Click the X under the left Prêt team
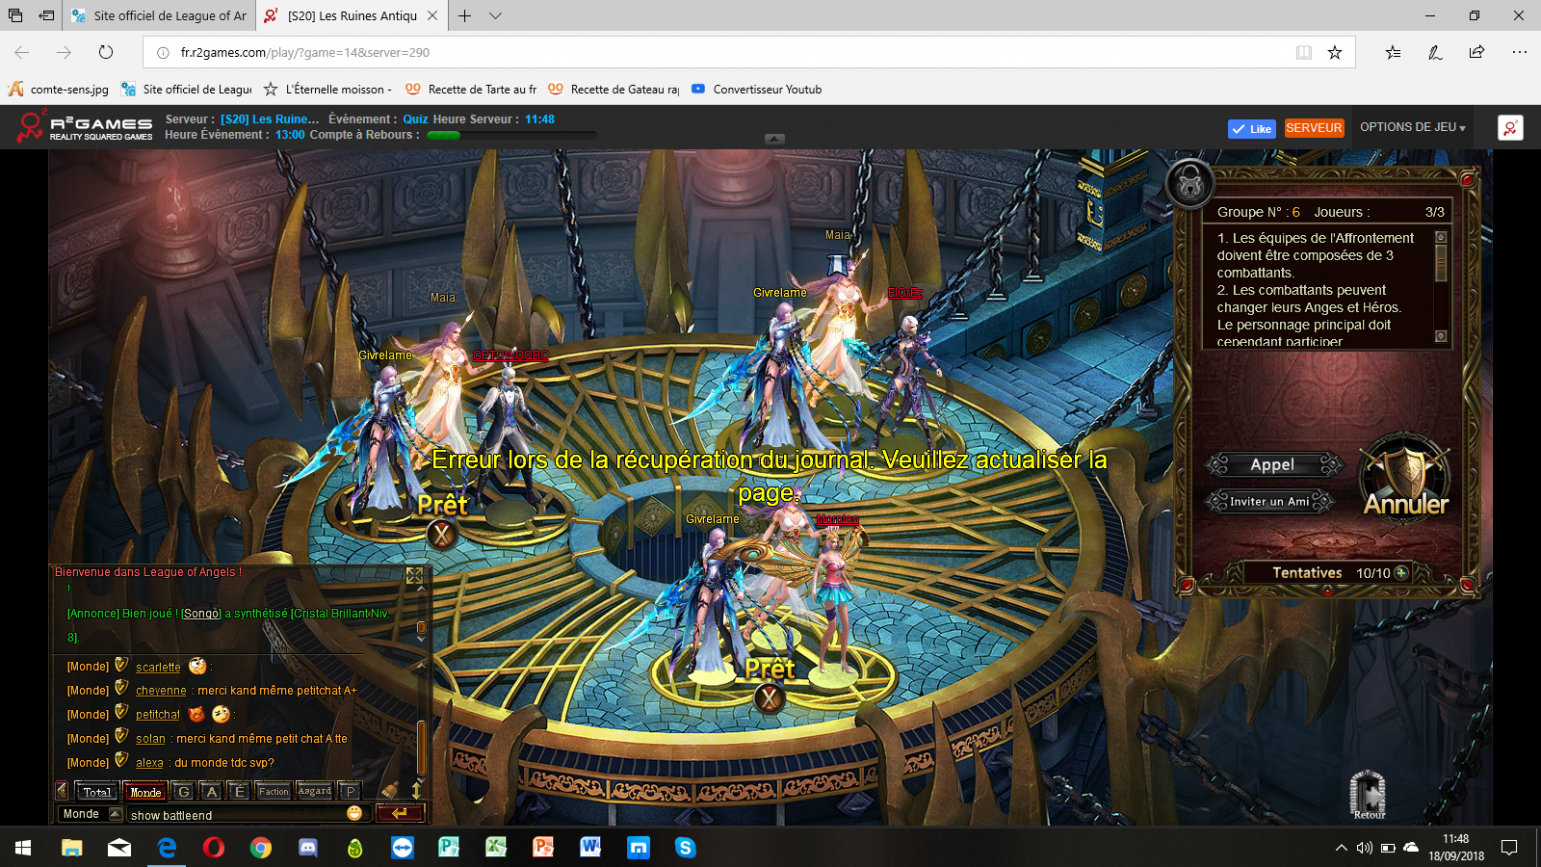1541x867 pixels. 441,535
